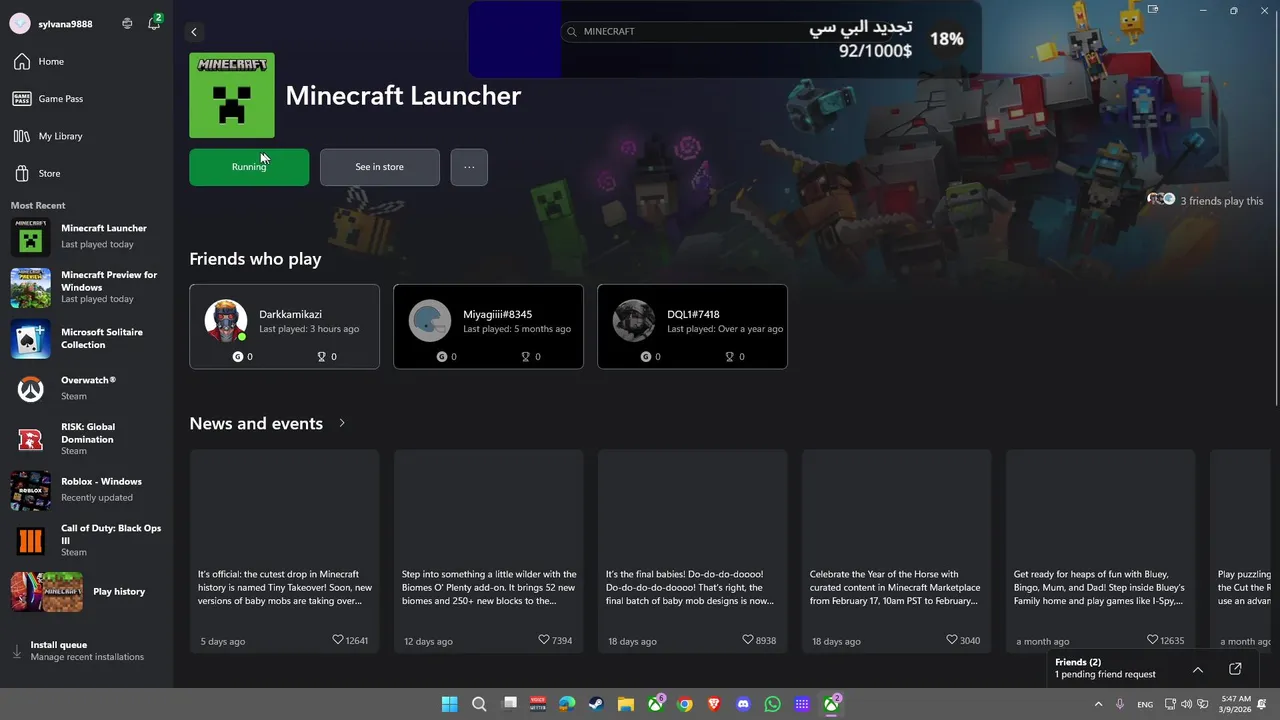This screenshot has width=1280, height=720.
Task: Click the Friends (2) pending request header
Action: pos(1105,668)
